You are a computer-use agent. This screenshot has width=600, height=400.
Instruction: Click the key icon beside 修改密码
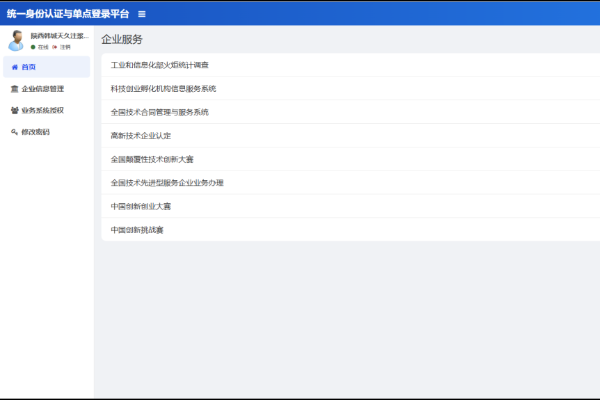[14, 132]
